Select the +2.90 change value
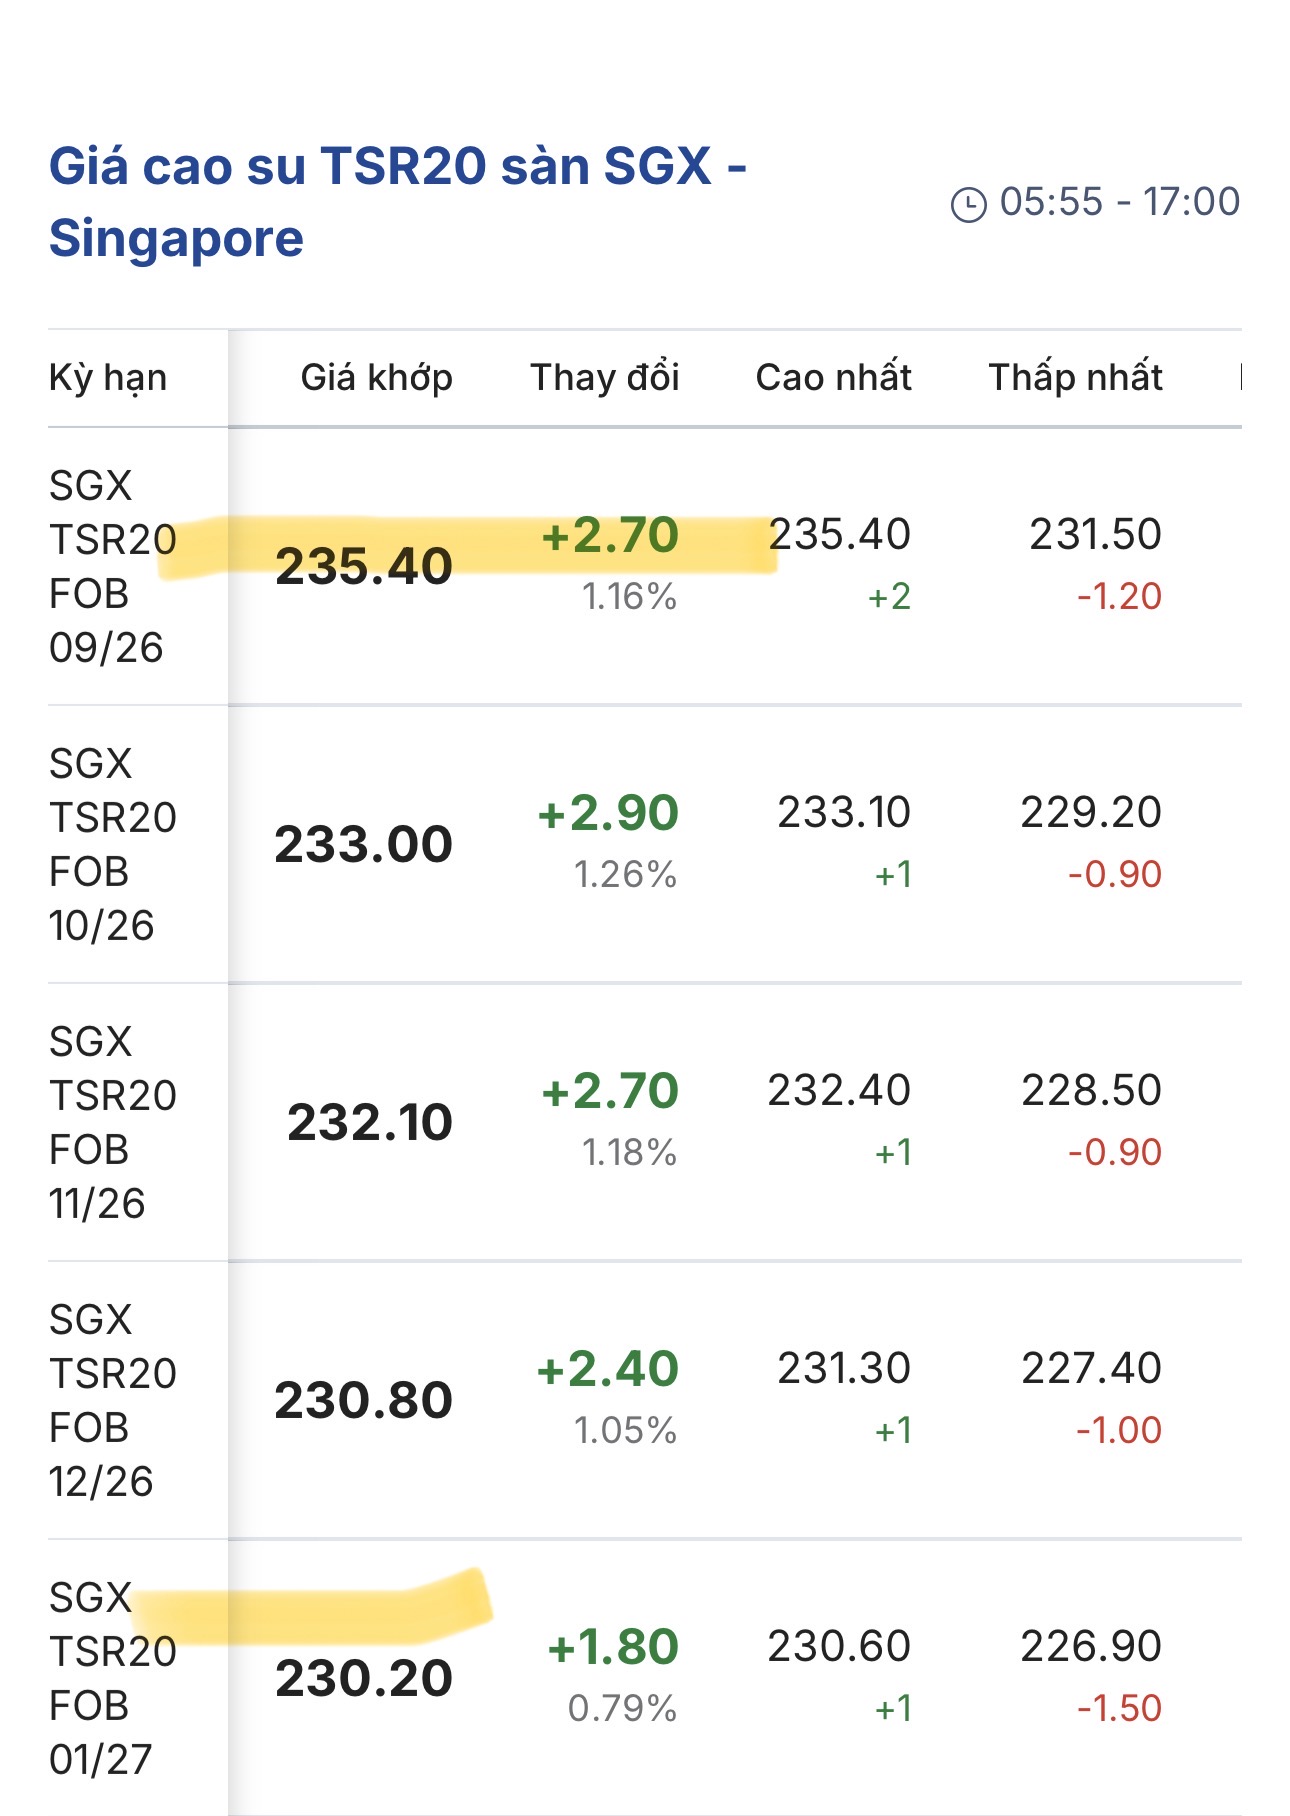This screenshot has height=1816, width=1290. [608, 813]
